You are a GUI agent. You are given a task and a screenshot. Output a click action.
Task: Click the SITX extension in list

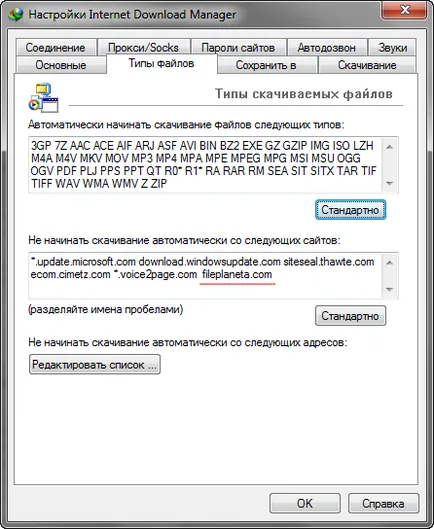322,171
